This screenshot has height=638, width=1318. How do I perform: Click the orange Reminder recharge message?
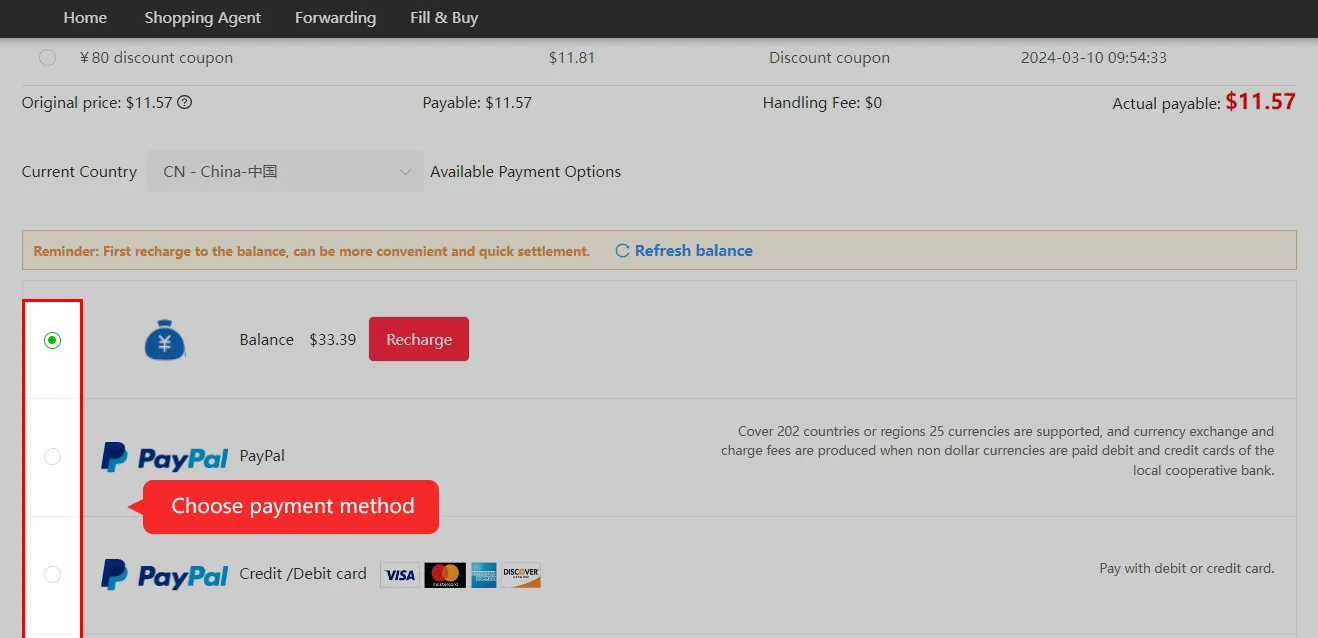click(312, 251)
